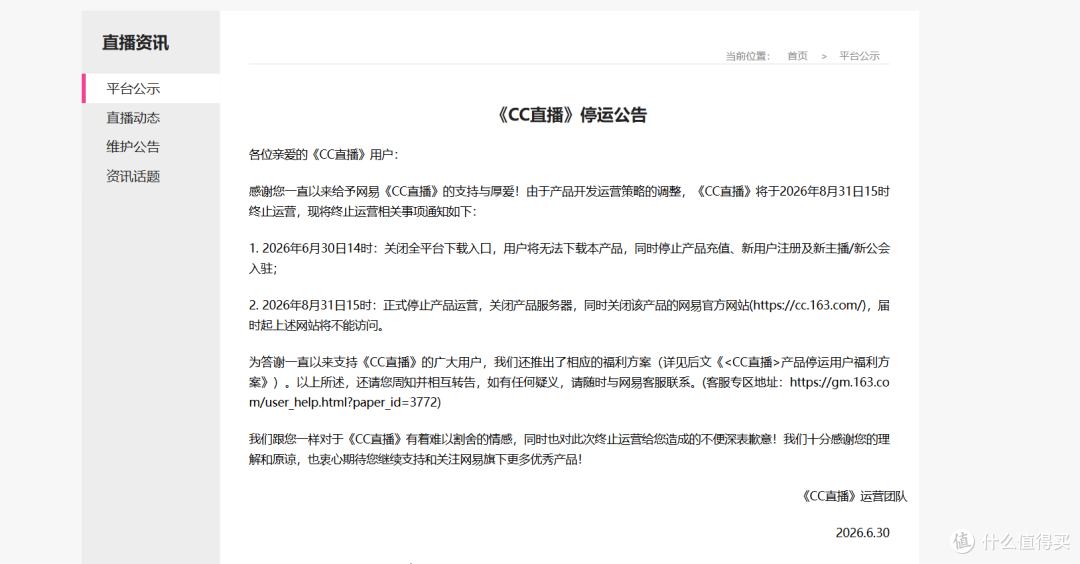Click the 《CC直播》停运公告 title
Image resolution: width=1080 pixels, height=564 pixels.
click(570, 115)
